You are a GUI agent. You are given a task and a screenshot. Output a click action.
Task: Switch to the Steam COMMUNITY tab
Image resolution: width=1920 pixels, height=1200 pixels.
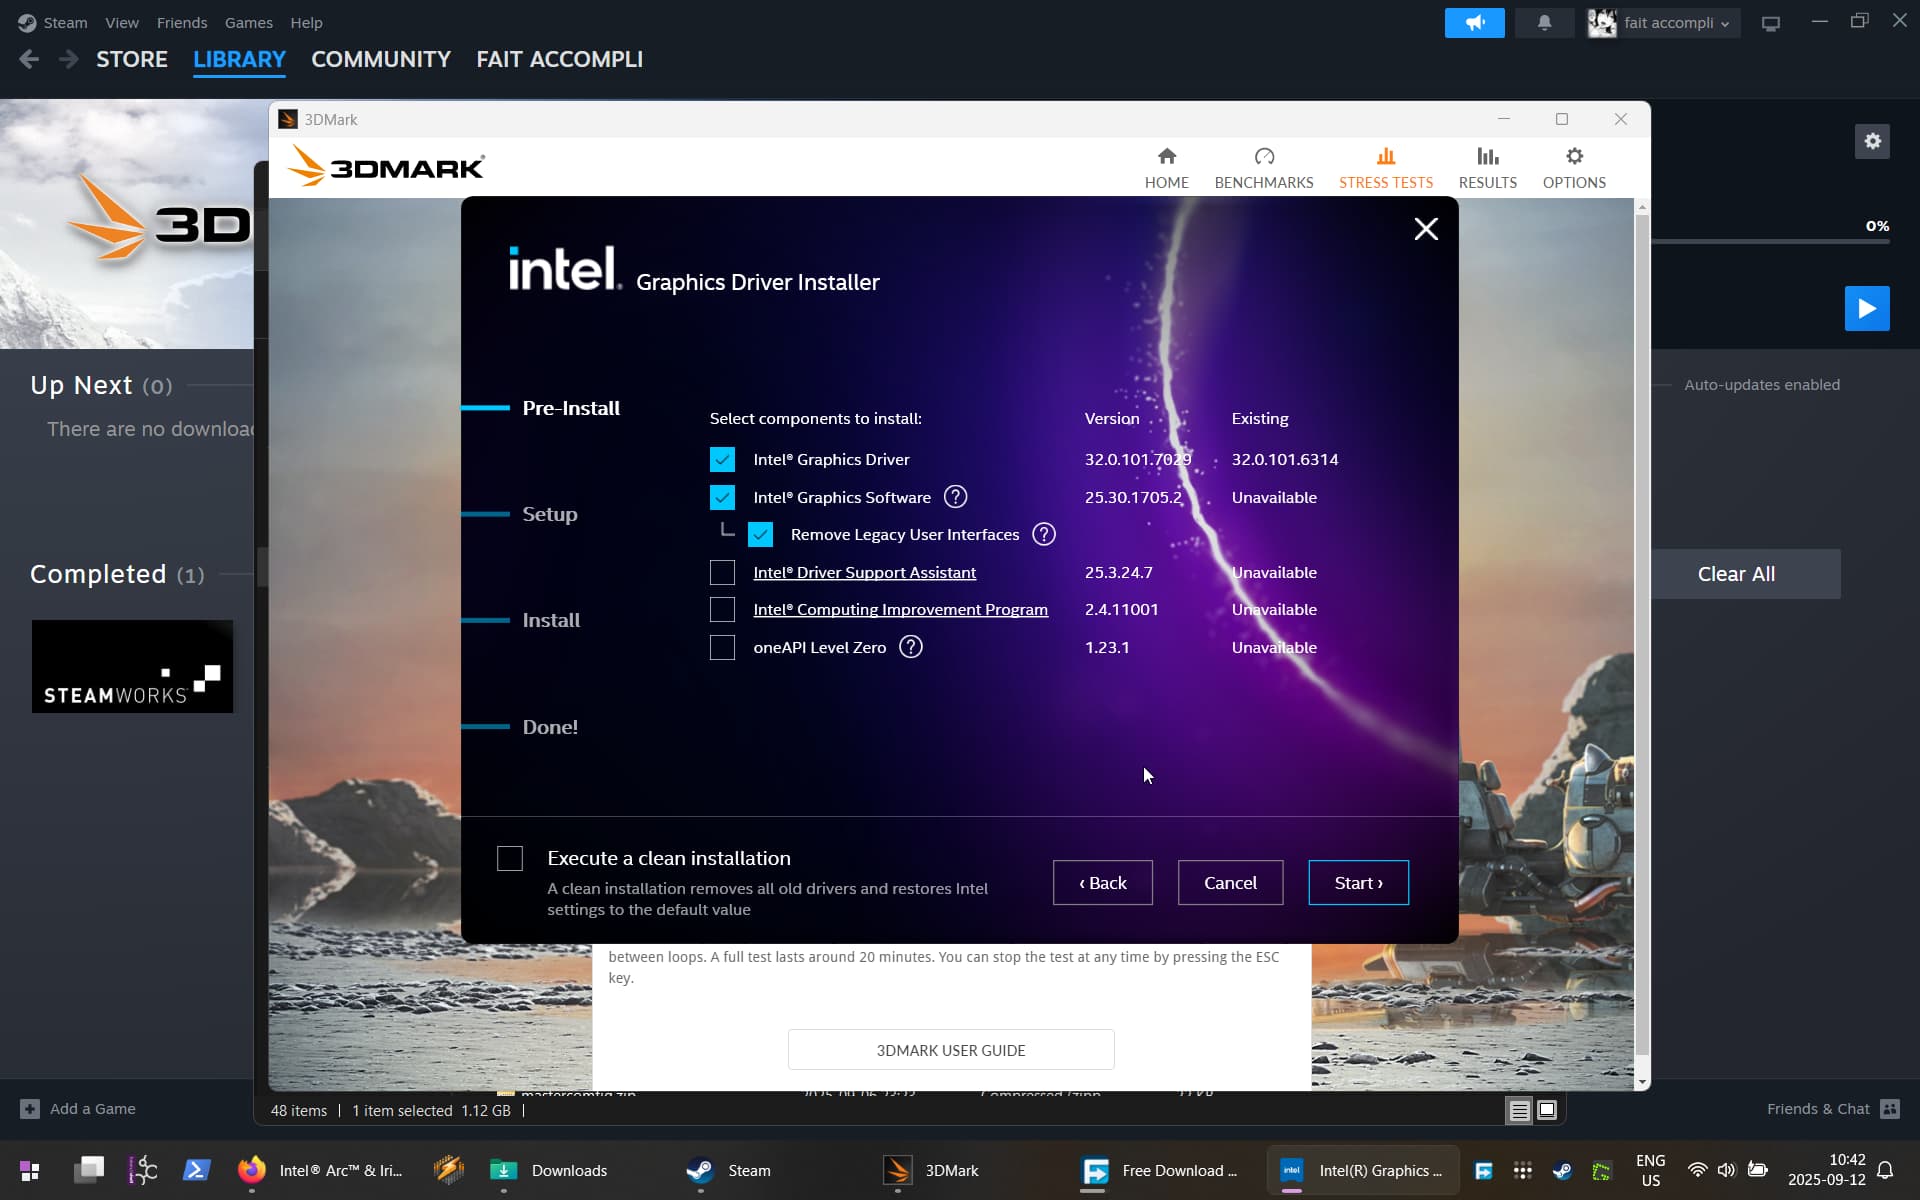tap(381, 59)
